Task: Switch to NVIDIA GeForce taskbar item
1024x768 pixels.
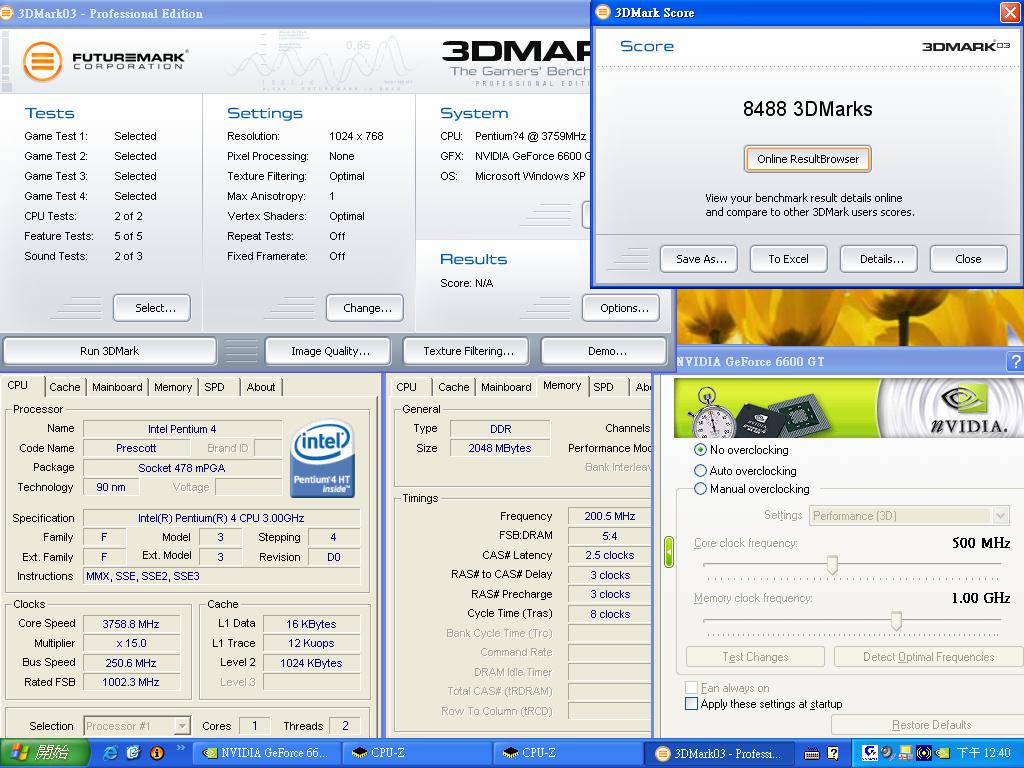Action: (266, 753)
